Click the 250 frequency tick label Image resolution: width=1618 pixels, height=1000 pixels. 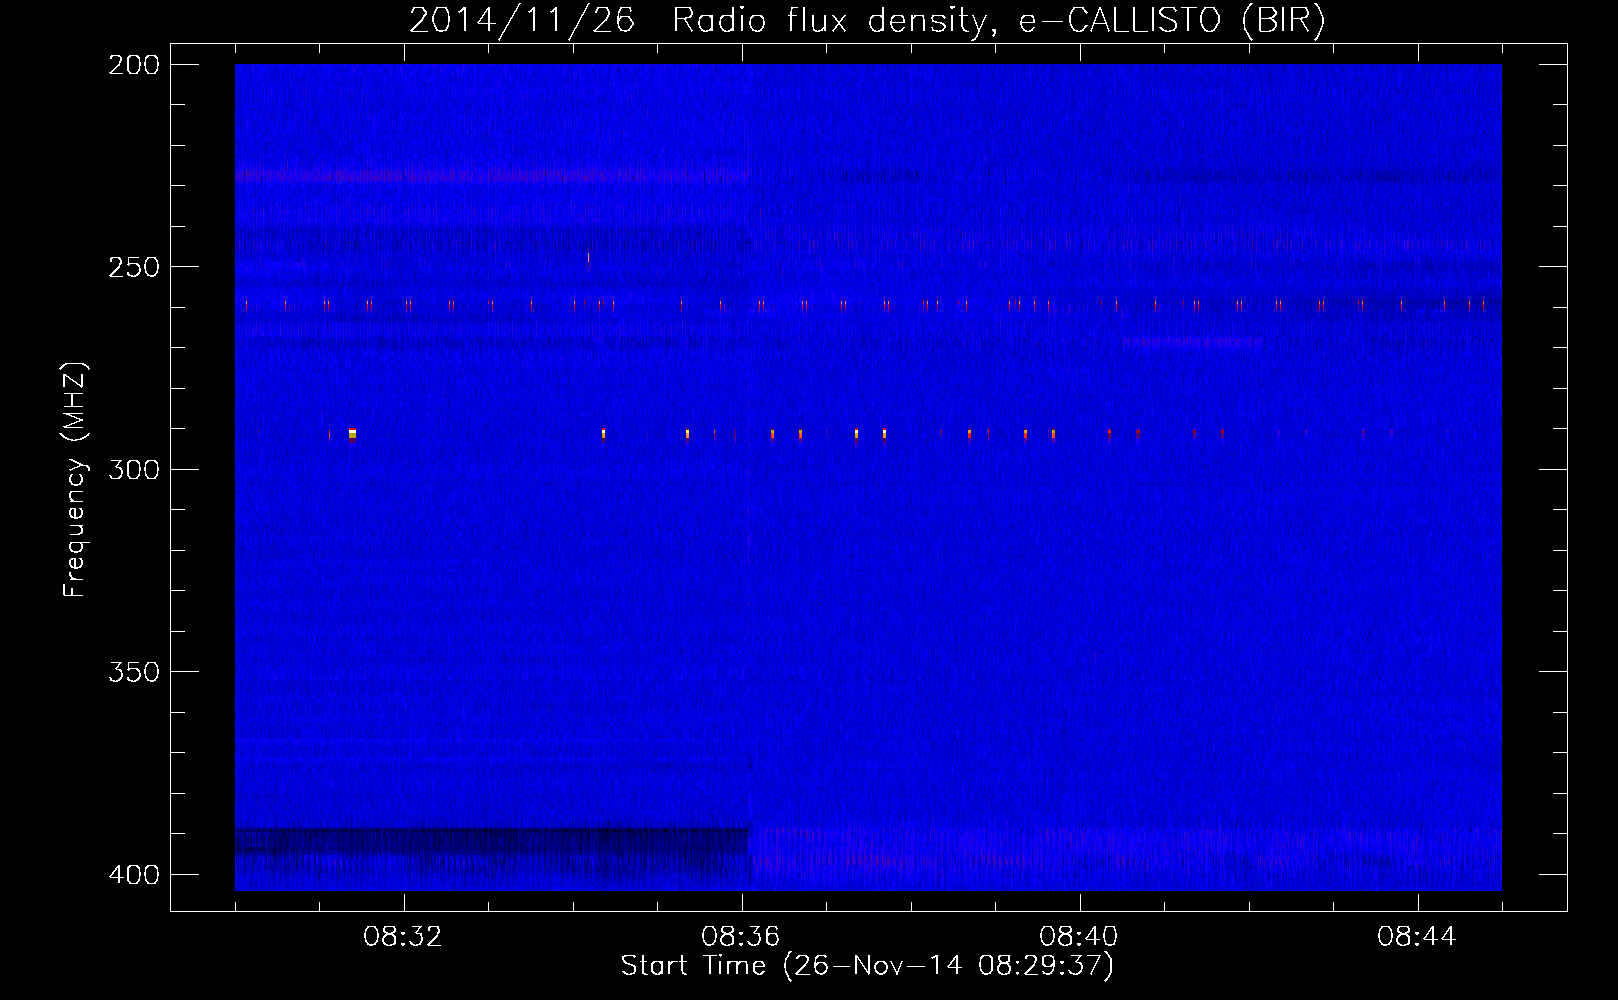coord(134,267)
